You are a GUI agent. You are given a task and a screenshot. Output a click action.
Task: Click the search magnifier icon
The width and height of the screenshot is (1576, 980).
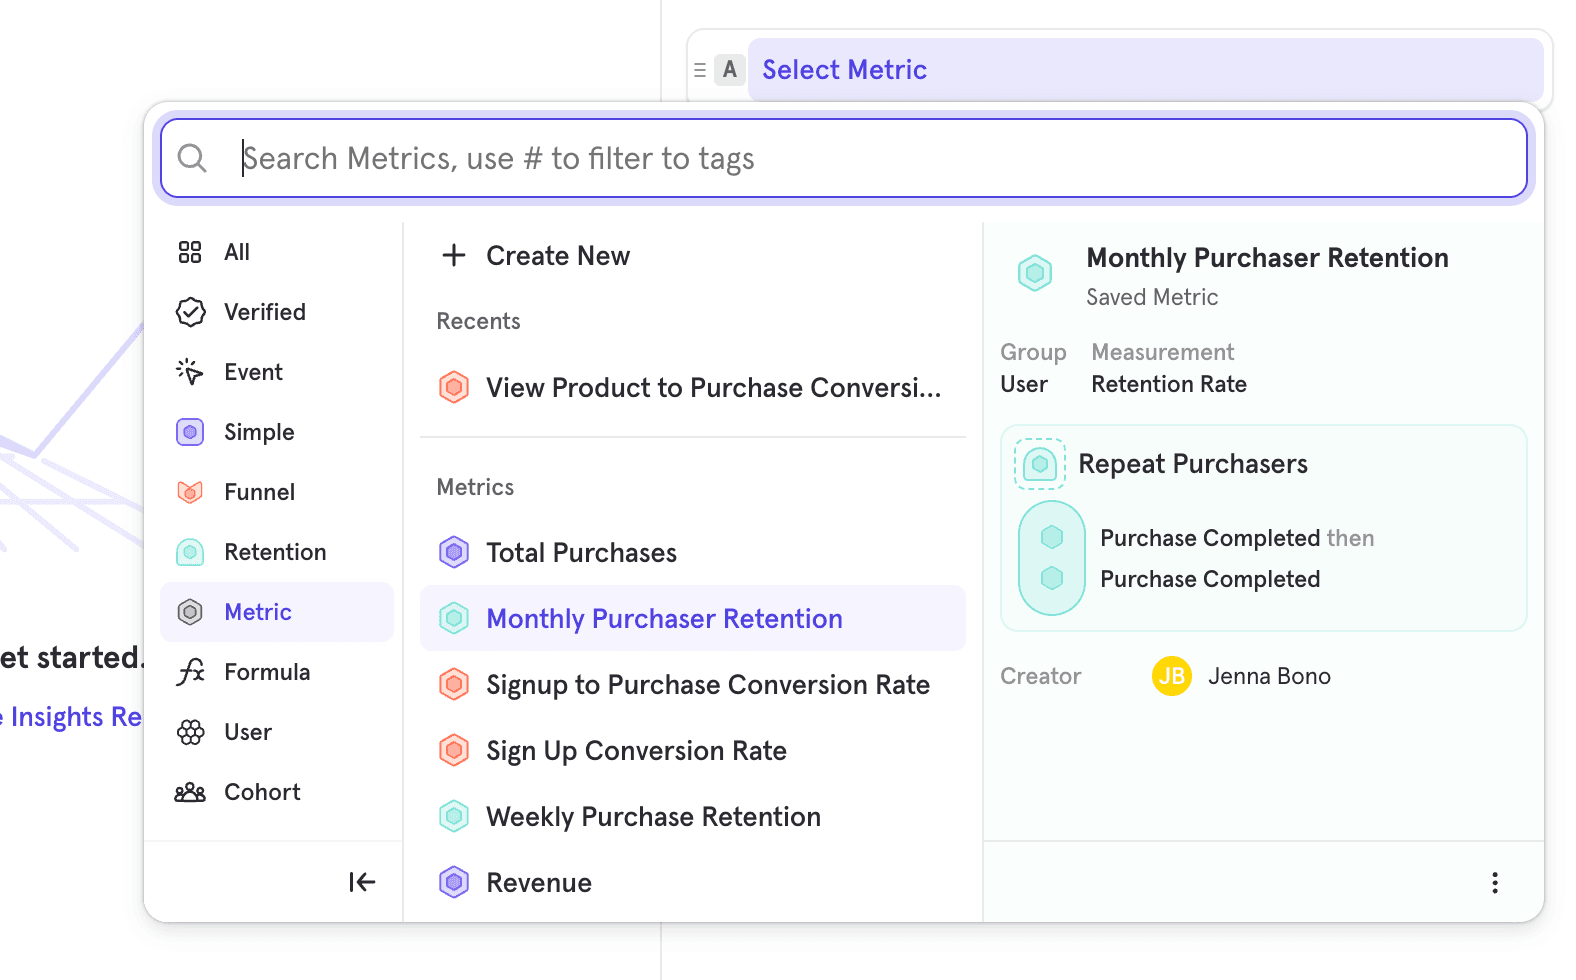click(192, 158)
